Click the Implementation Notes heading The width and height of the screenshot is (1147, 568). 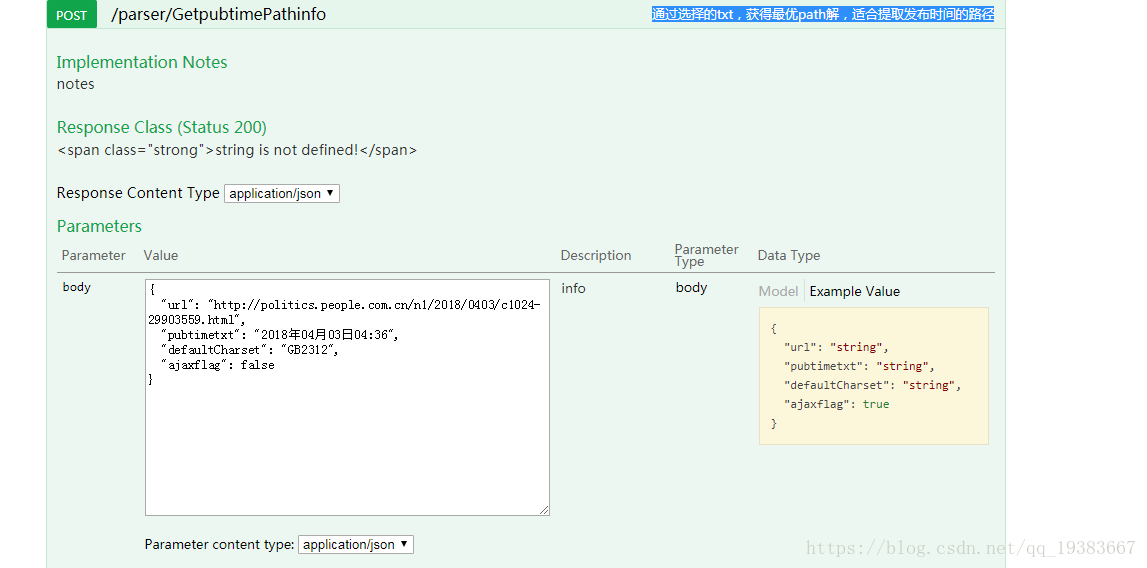coord(142,62)
